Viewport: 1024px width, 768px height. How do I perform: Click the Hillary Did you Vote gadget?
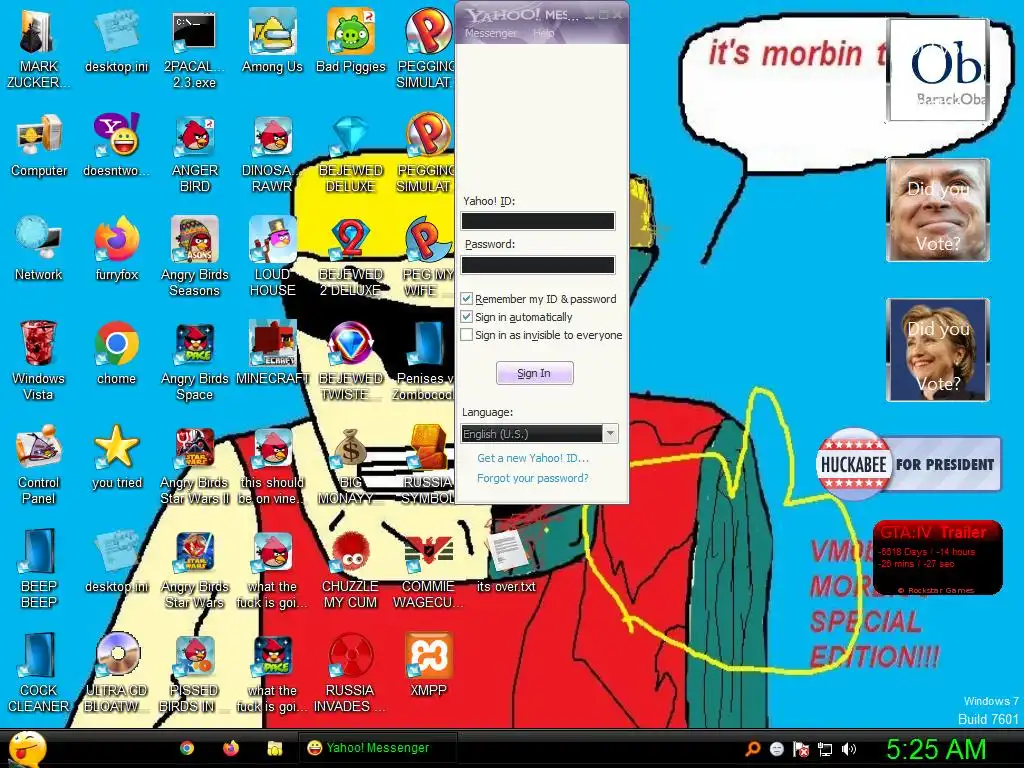938,349
